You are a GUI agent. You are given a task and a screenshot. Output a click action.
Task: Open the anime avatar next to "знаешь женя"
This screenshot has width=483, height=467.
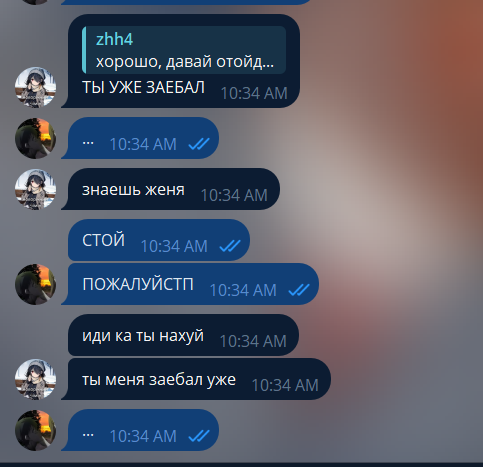click(35, 189)
